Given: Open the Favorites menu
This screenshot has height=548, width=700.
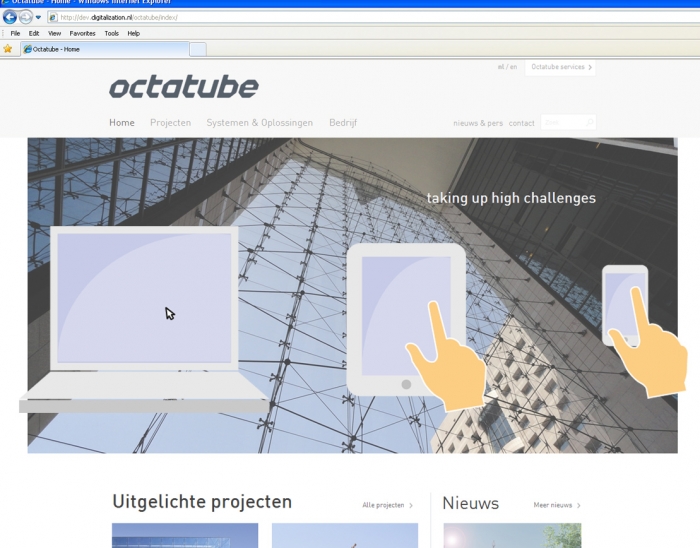Looking at the screenshot, I should point(82,33).
